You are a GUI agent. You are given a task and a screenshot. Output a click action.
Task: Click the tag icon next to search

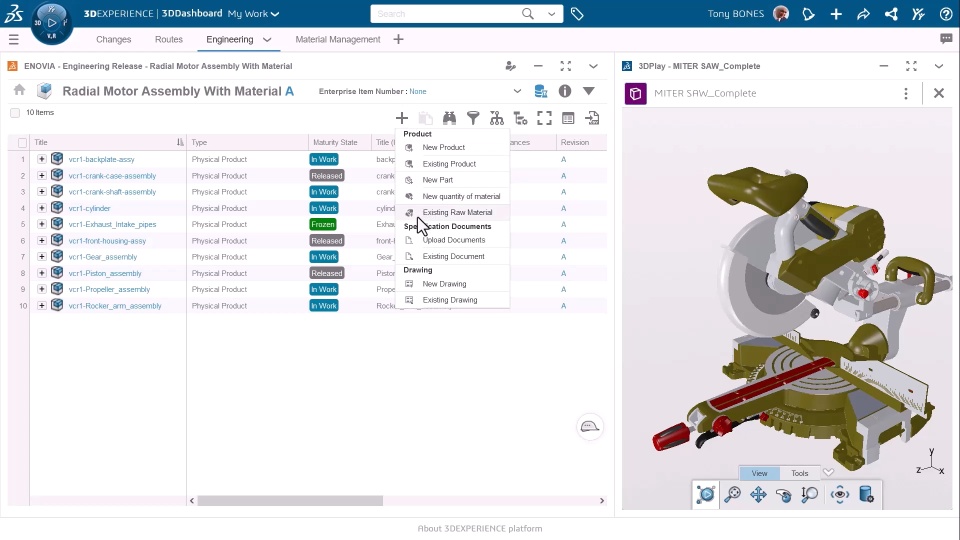pos(577,13)
